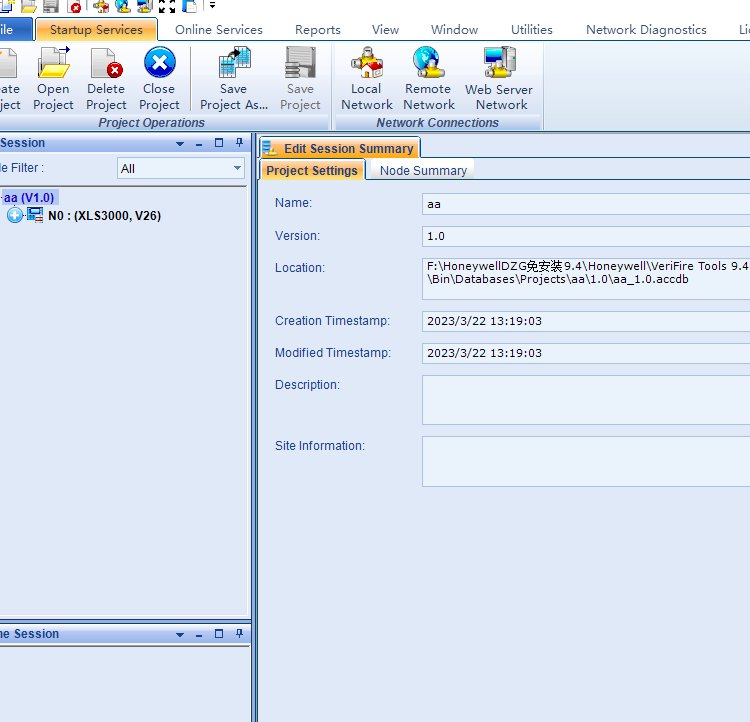750x722 pixels.
Task: Click the Description text area
Action: coord(585,400)
